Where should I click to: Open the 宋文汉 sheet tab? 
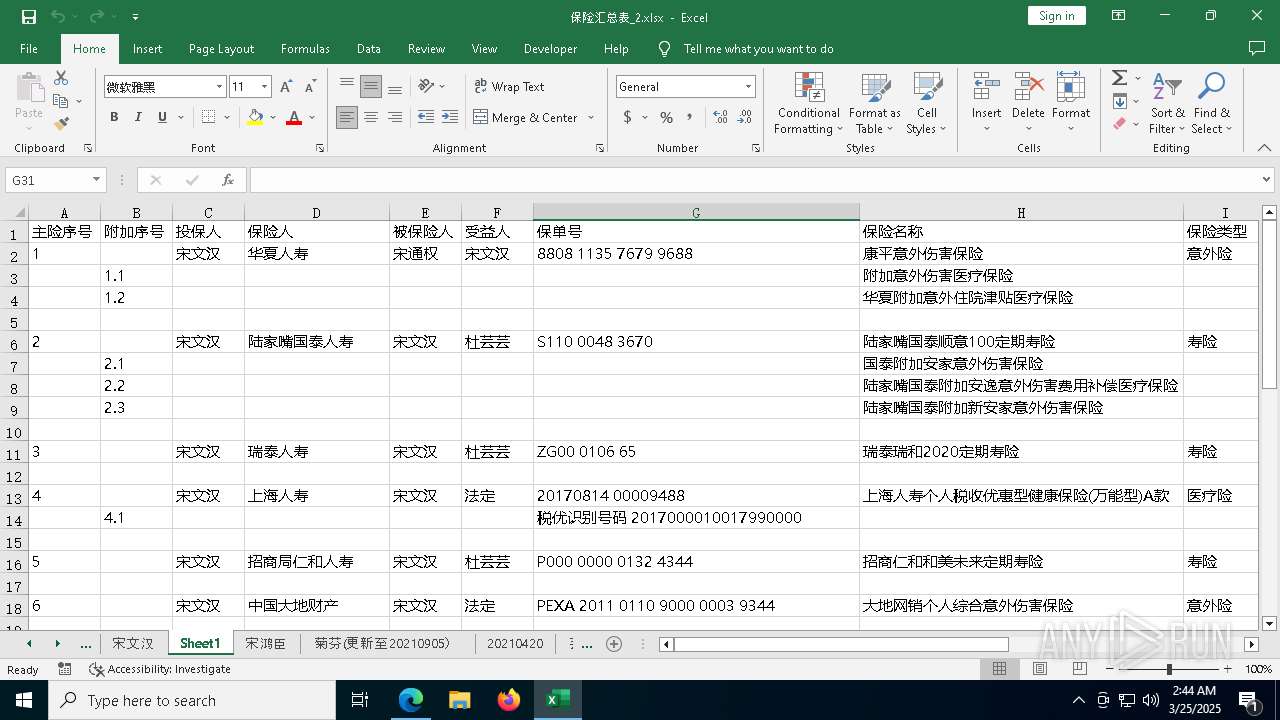[133, 643]
